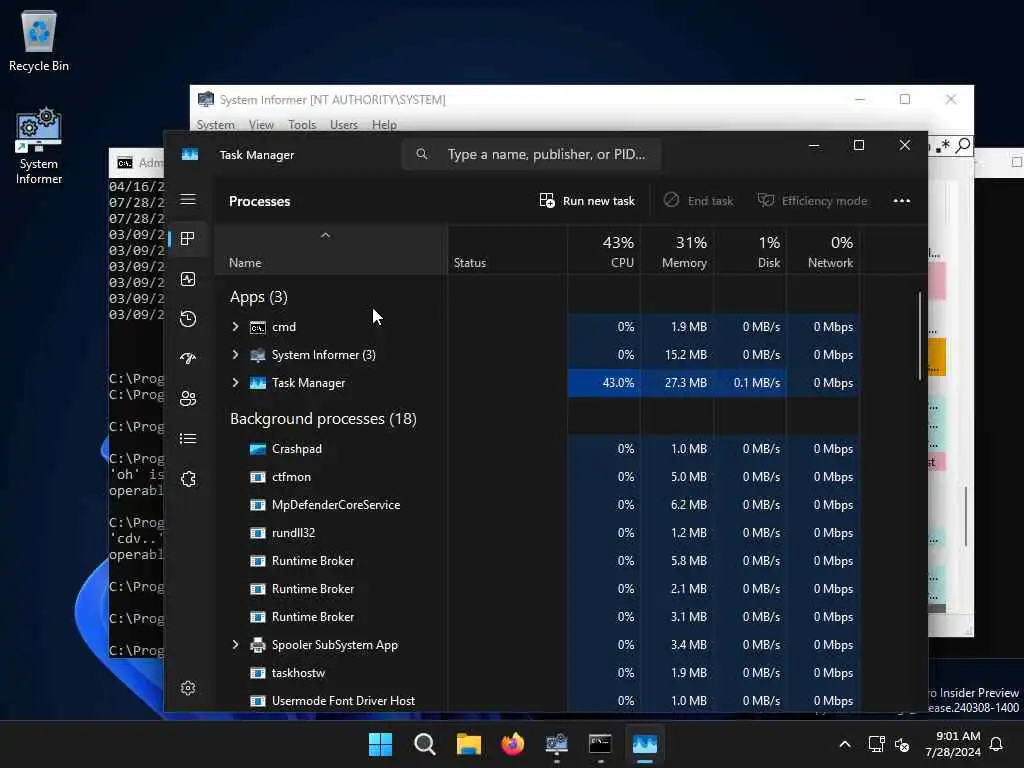The width and height of the screenshot is (1024, 768).
Task: Show hidden system tray icons chevron
Action: [x=844, y=744]
